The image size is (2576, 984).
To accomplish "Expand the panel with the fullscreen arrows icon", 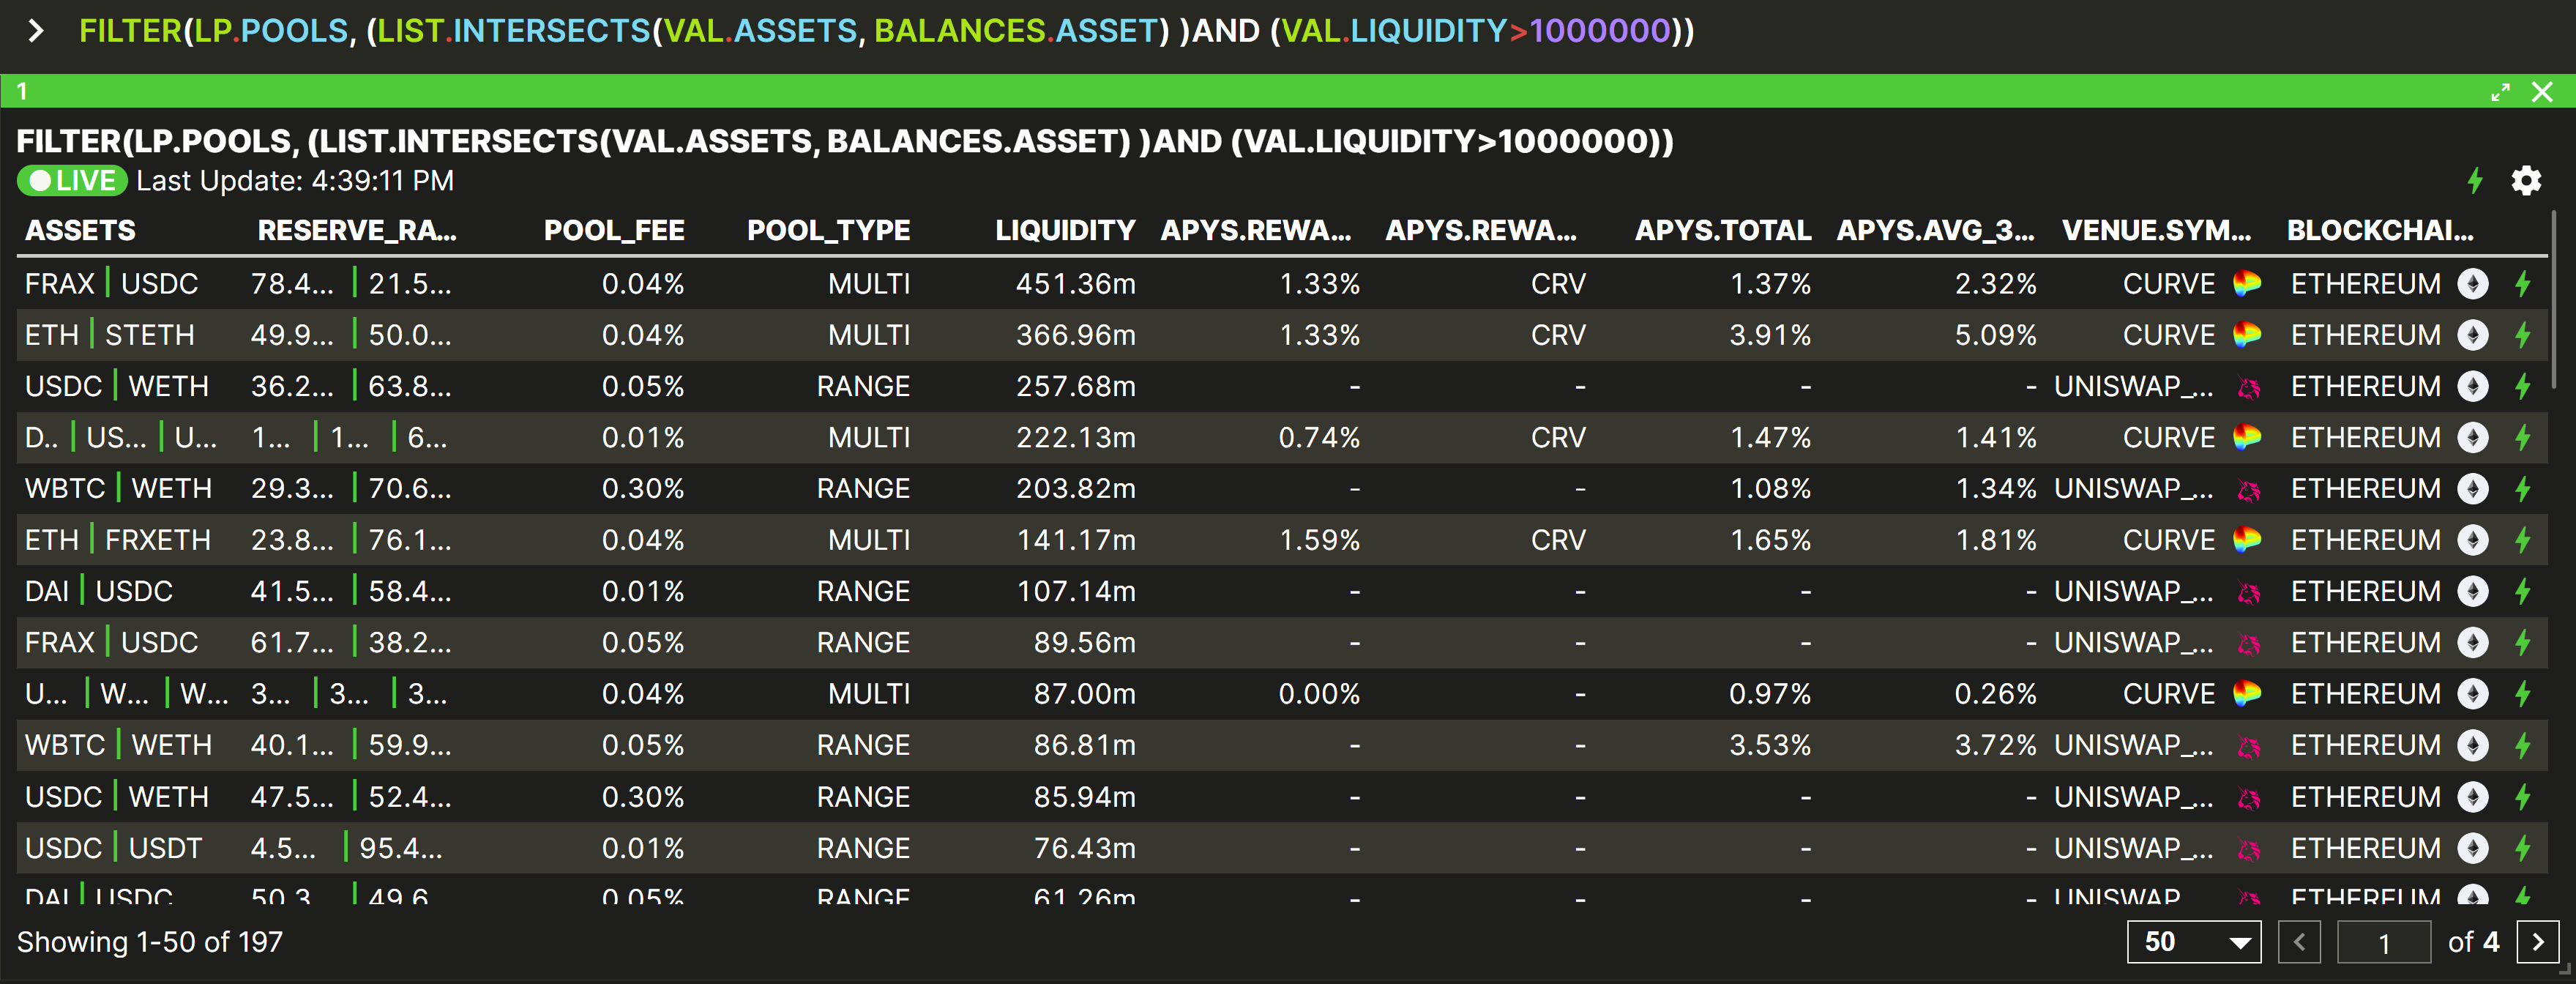I will coord(2500,92).
